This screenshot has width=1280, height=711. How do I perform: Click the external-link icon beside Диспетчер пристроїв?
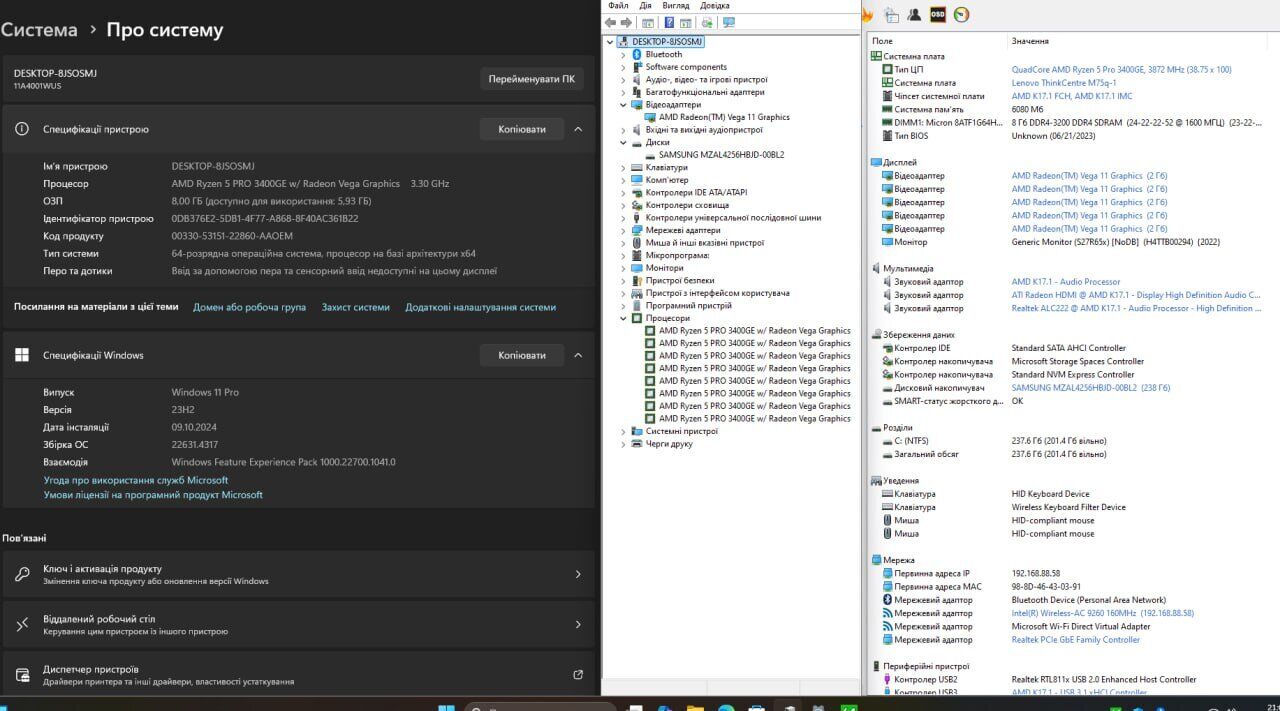[x=577, y=675]
